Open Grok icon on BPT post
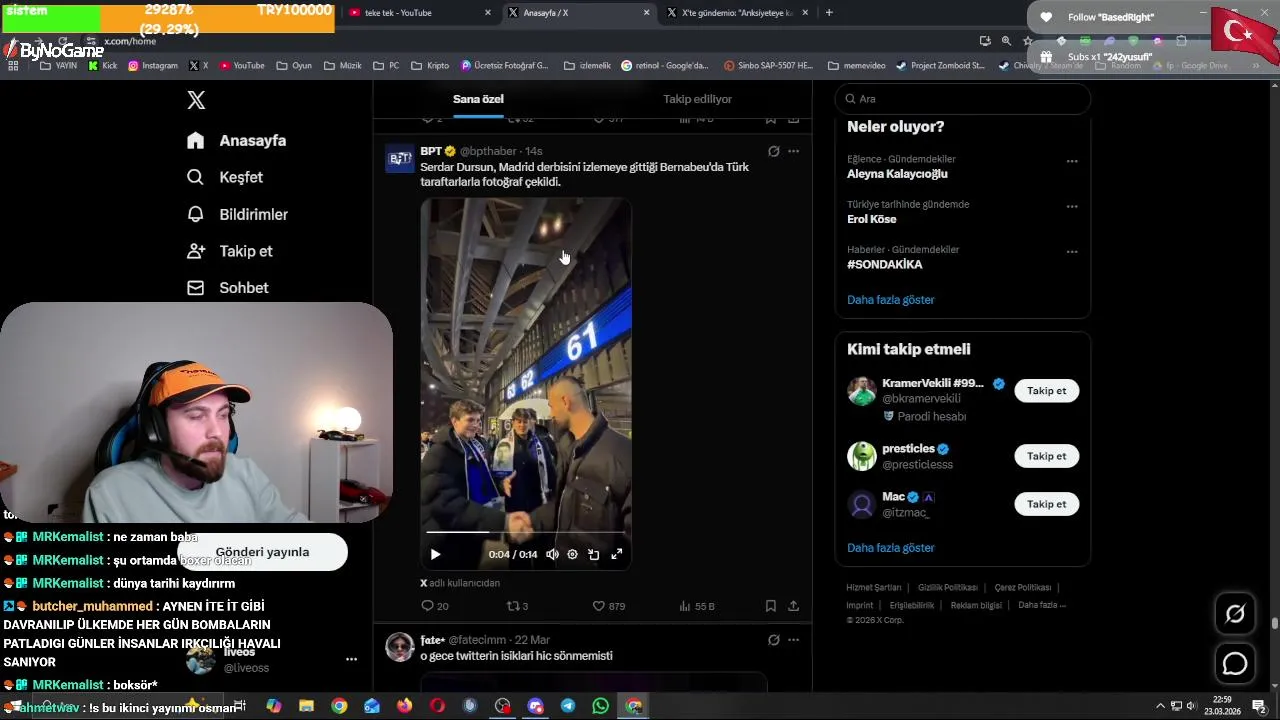Viewport: 1280px width, 720px height. [x=773, y=151]
